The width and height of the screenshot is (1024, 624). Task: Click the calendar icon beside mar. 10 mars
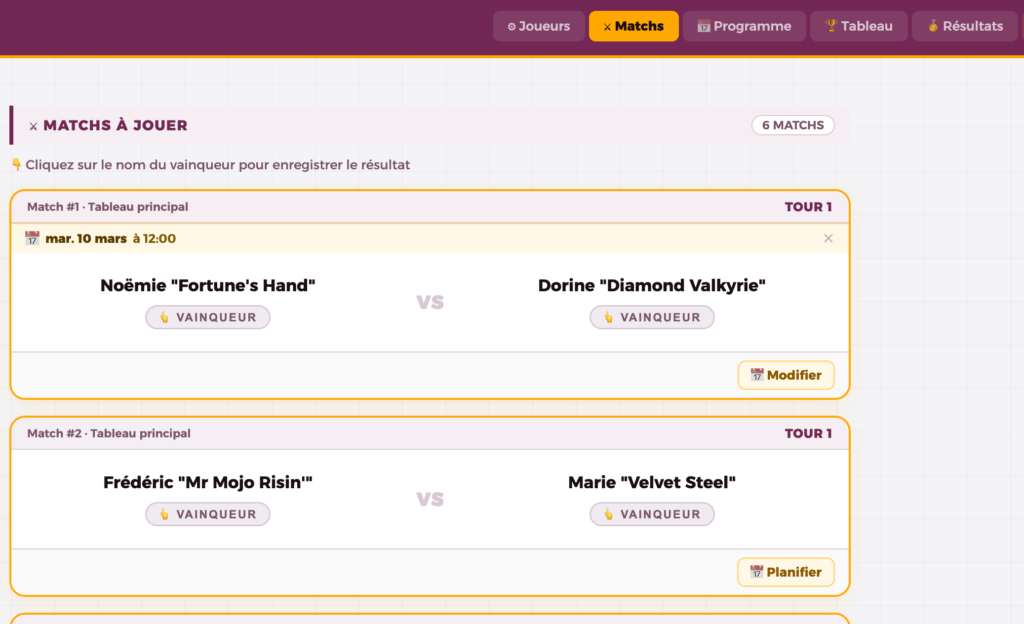pyautogui.click(x=32, y=238)
